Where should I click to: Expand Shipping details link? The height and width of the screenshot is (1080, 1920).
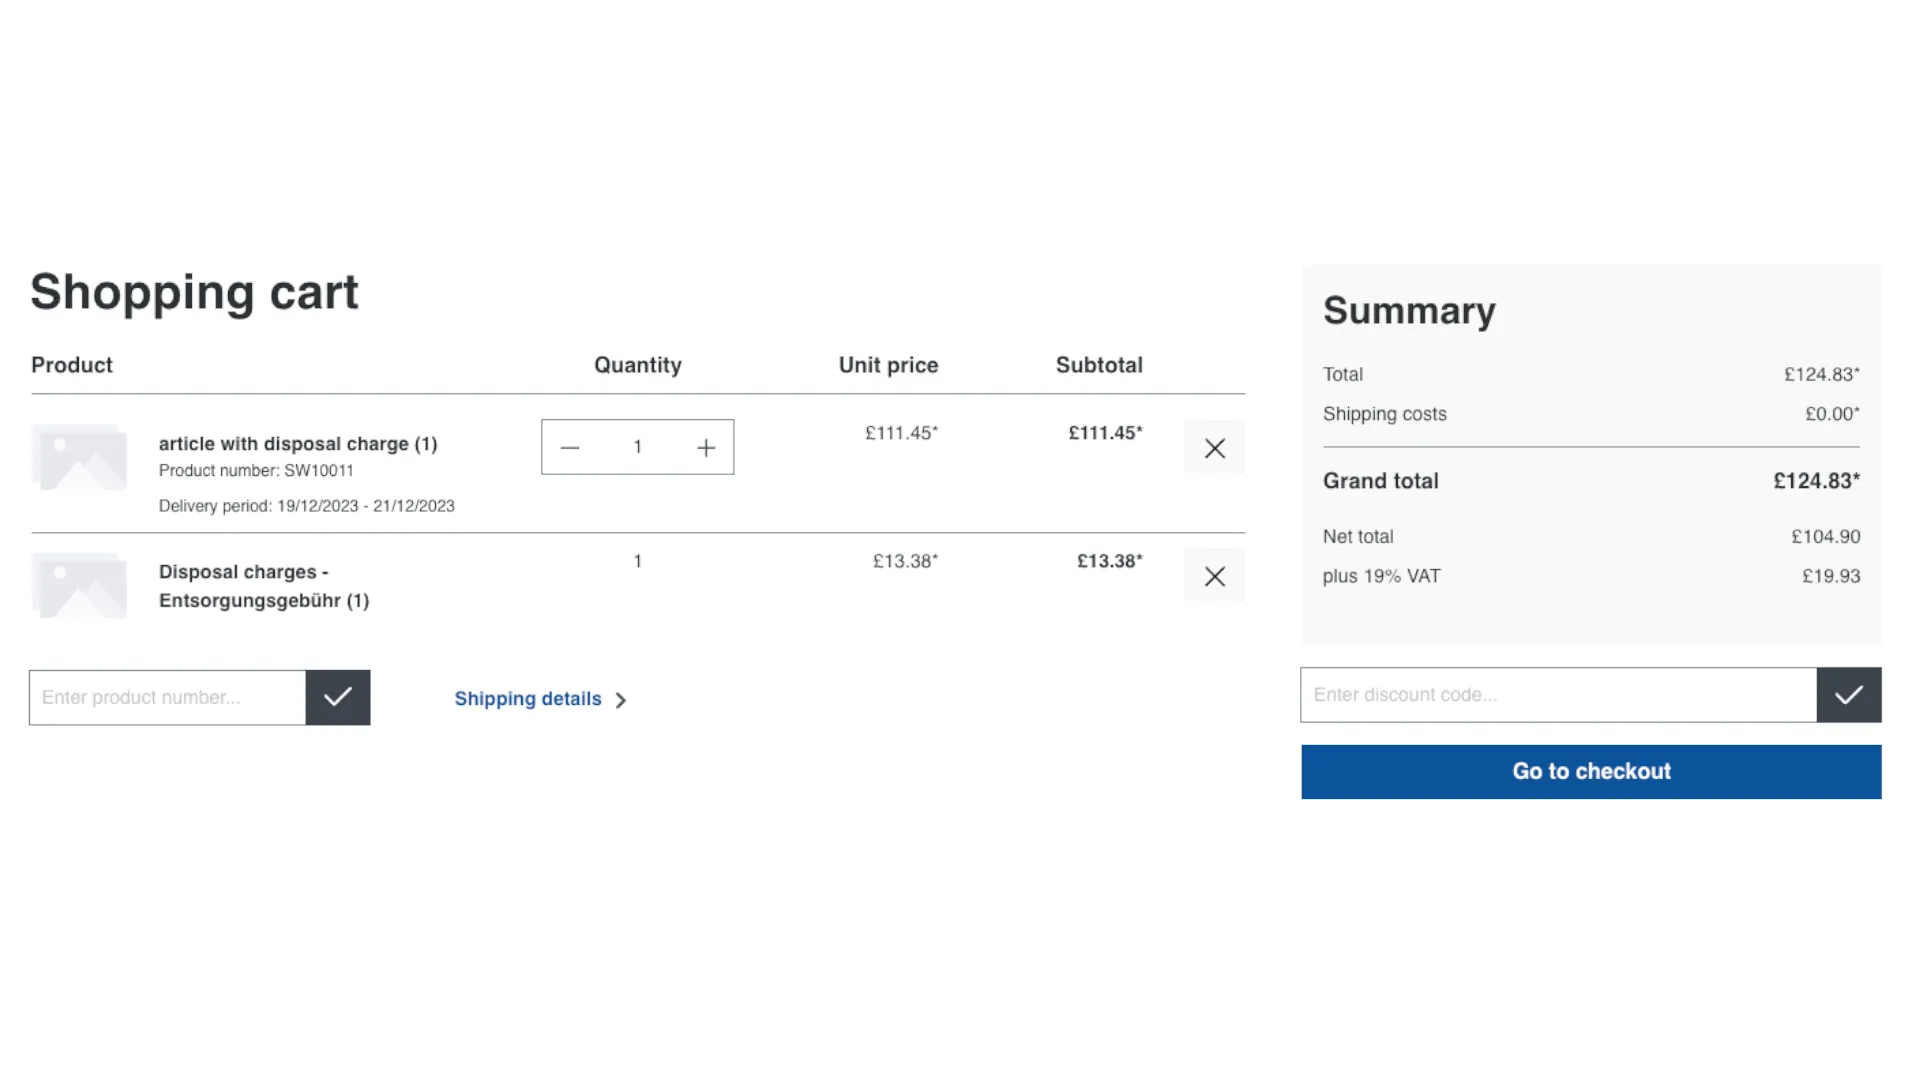click(528, 699)
